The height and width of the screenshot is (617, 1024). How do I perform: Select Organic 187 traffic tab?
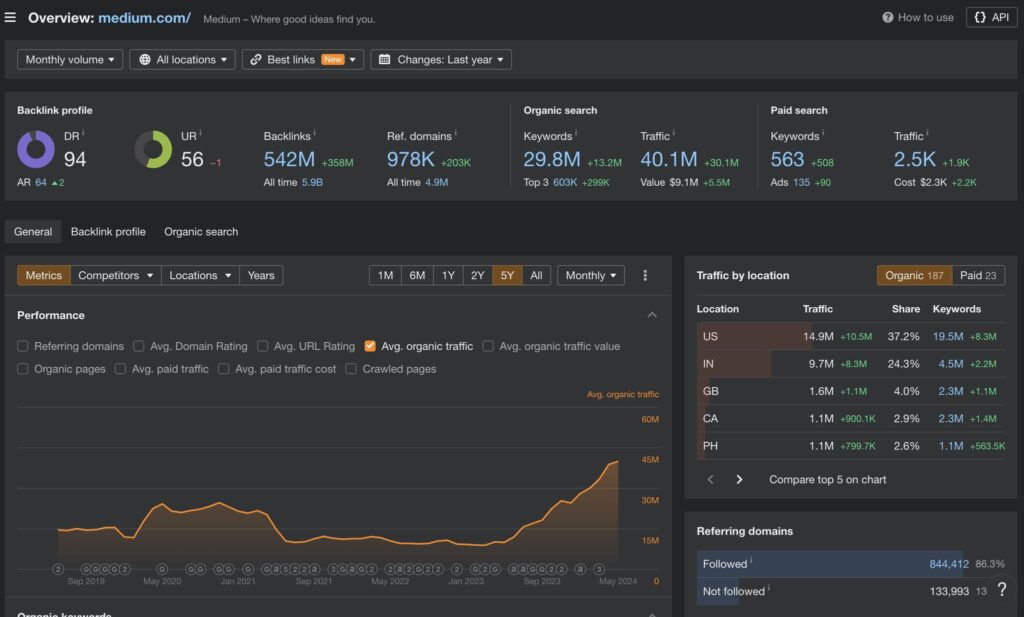point(914,276)
